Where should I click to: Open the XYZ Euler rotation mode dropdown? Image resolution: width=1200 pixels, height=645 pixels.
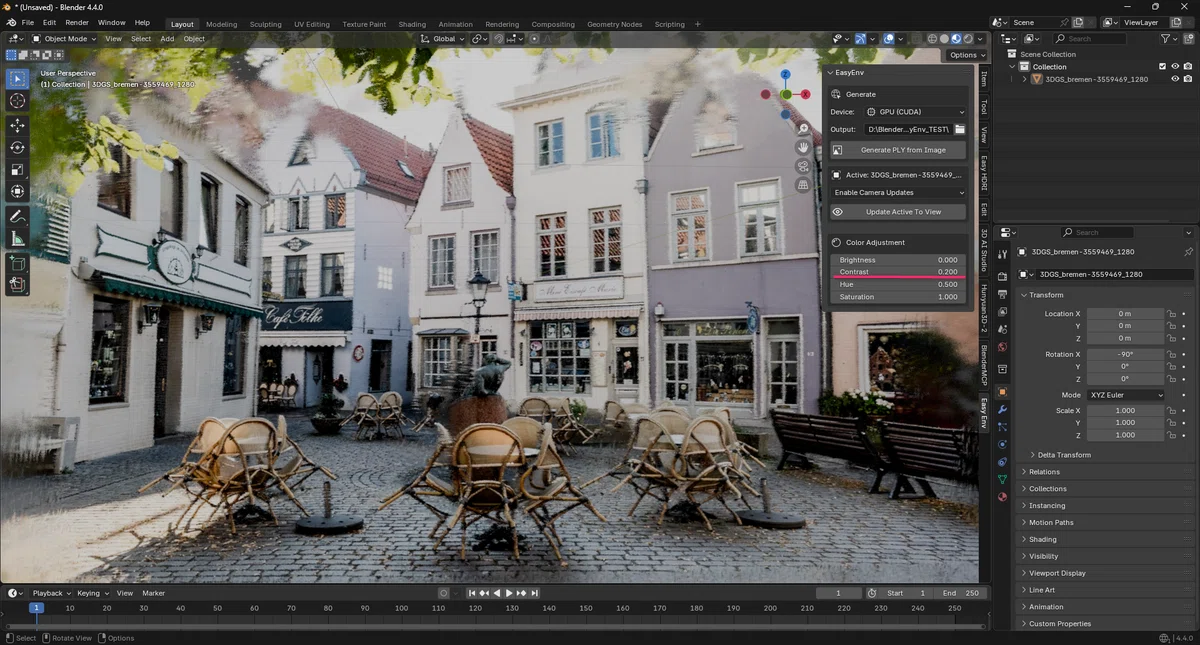[x=1126, y=395]
